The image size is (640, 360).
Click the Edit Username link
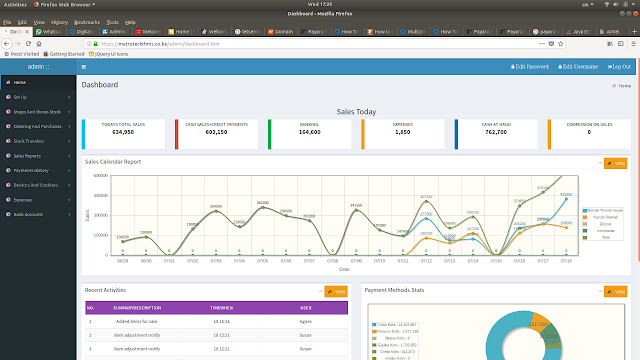[x=578, y=67]
